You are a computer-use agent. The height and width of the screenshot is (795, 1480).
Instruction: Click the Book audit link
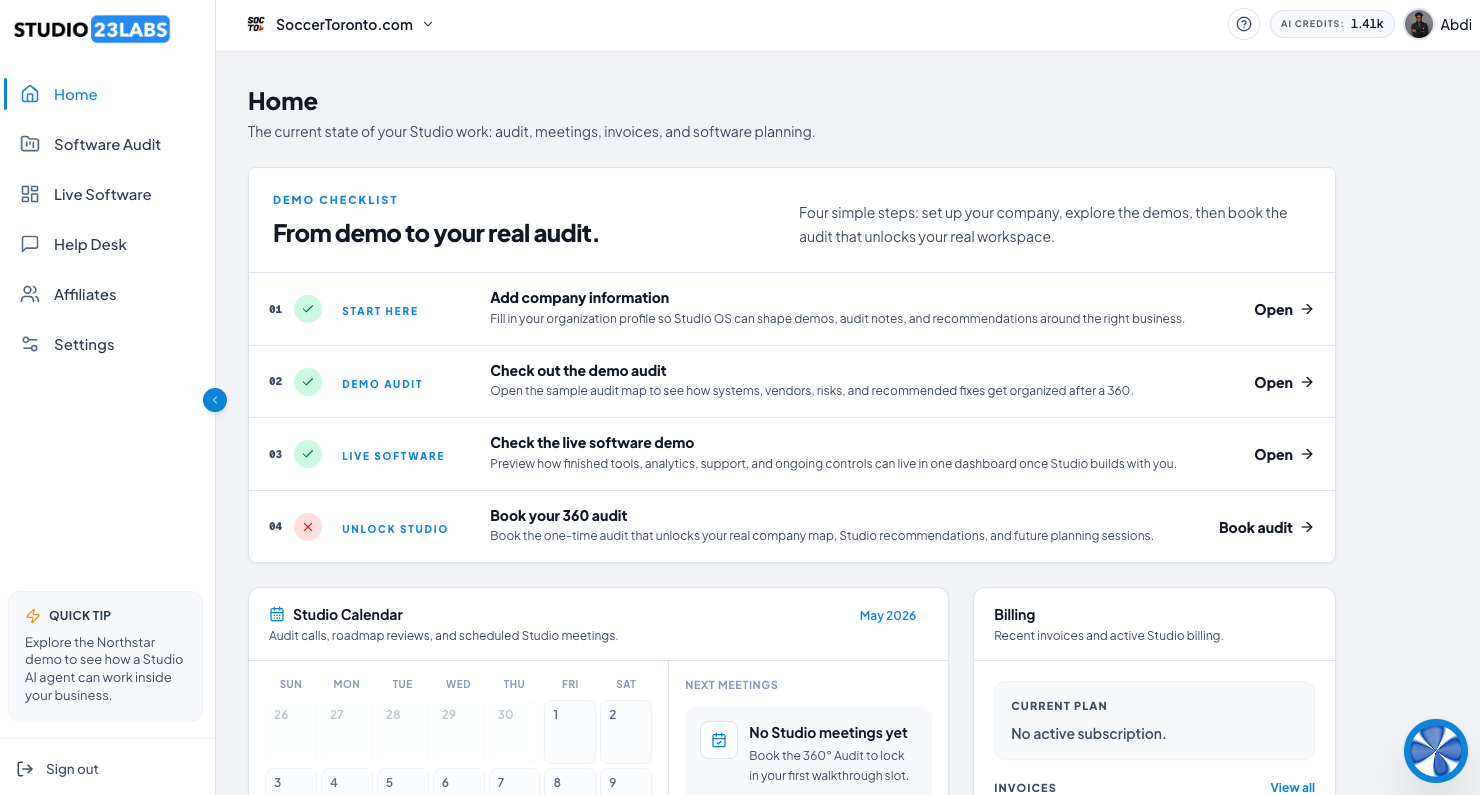1266,527
